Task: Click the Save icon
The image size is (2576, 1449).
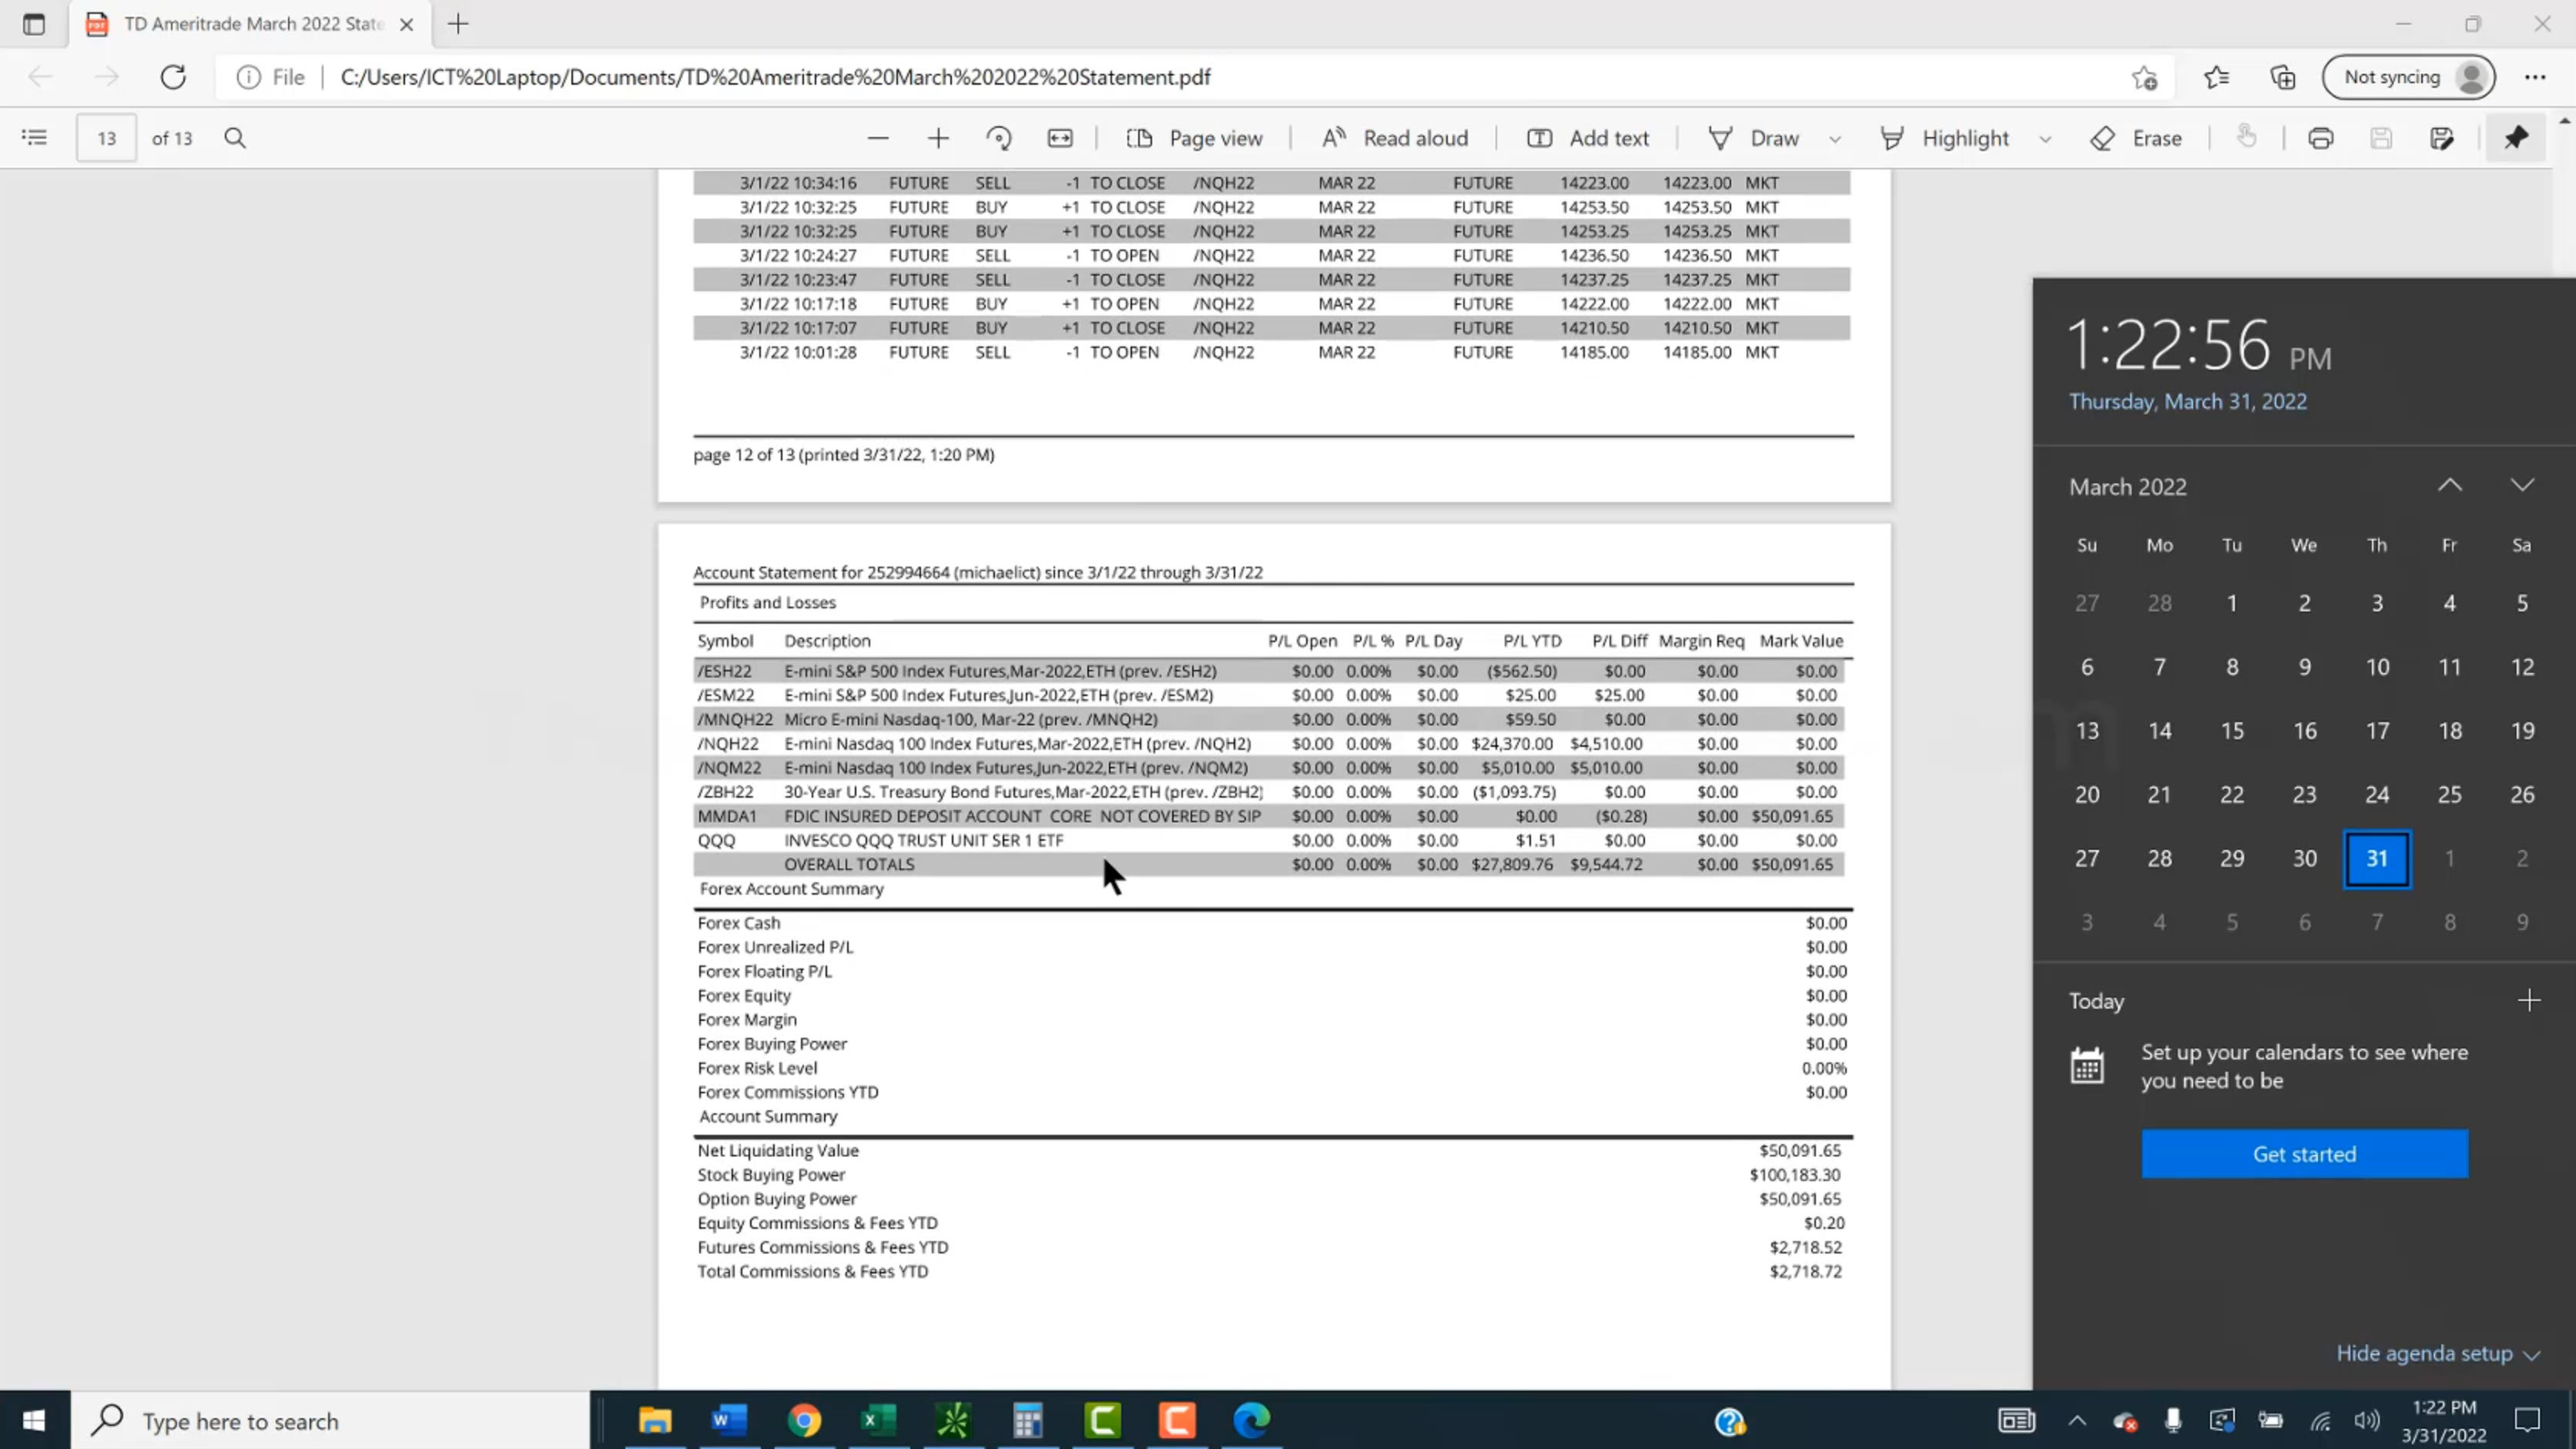Action: 2381,138
